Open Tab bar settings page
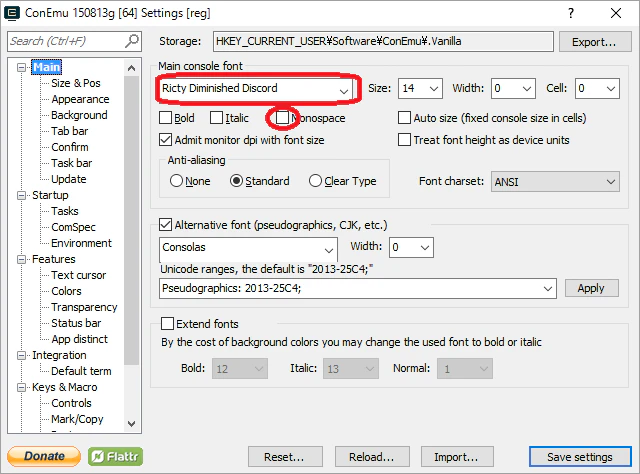640x474 pixels. (69, 131)
